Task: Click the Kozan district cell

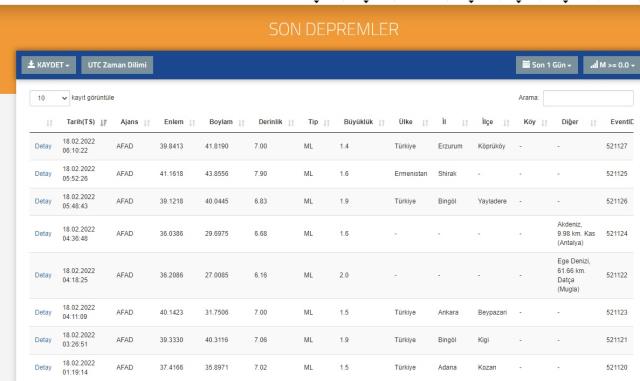Action: click(487, 368)
